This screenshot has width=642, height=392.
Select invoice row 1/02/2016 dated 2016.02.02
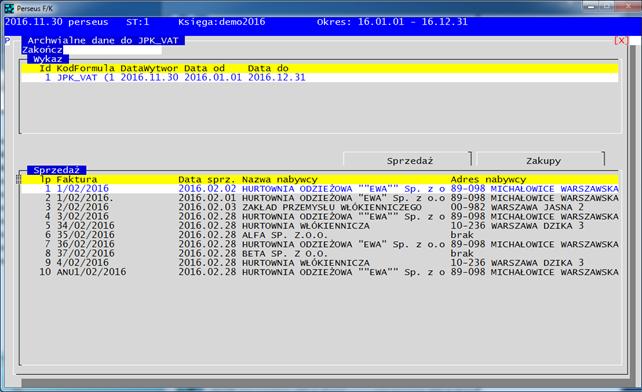(x=319, y=188)
